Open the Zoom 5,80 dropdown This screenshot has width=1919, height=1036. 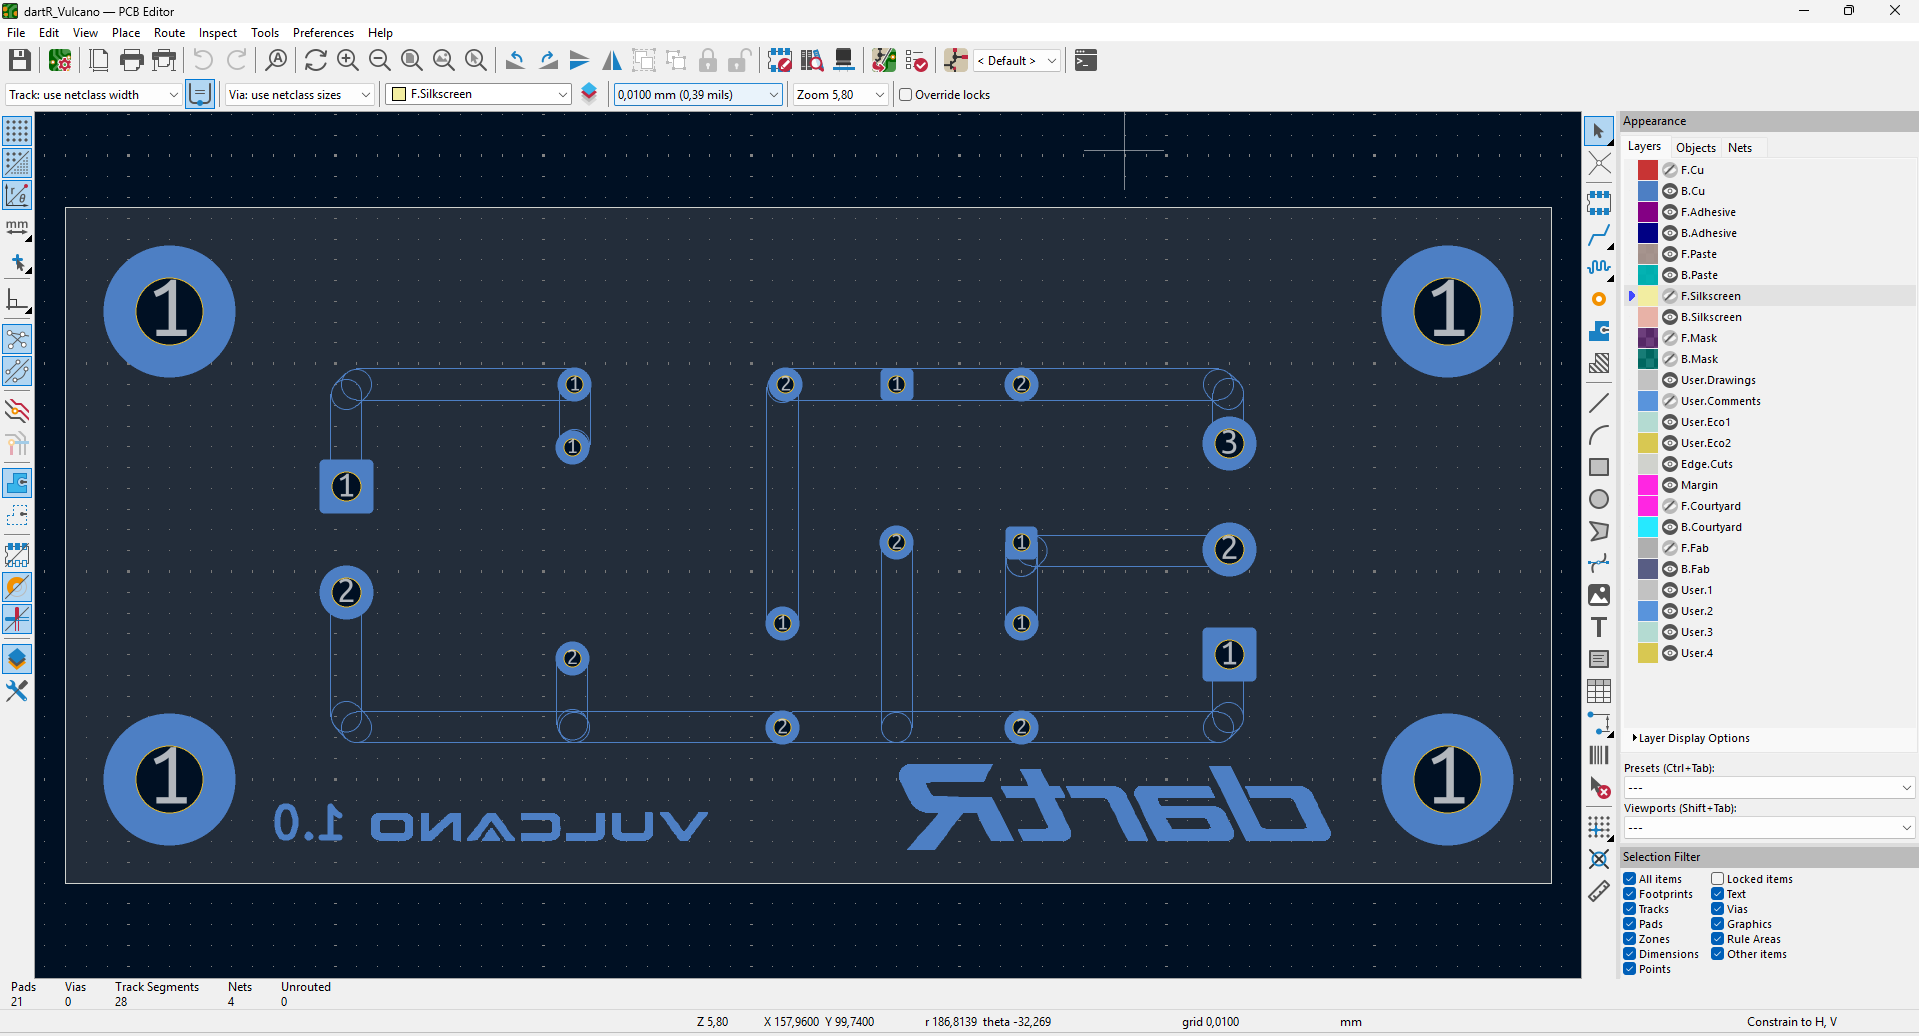(841, 95)
